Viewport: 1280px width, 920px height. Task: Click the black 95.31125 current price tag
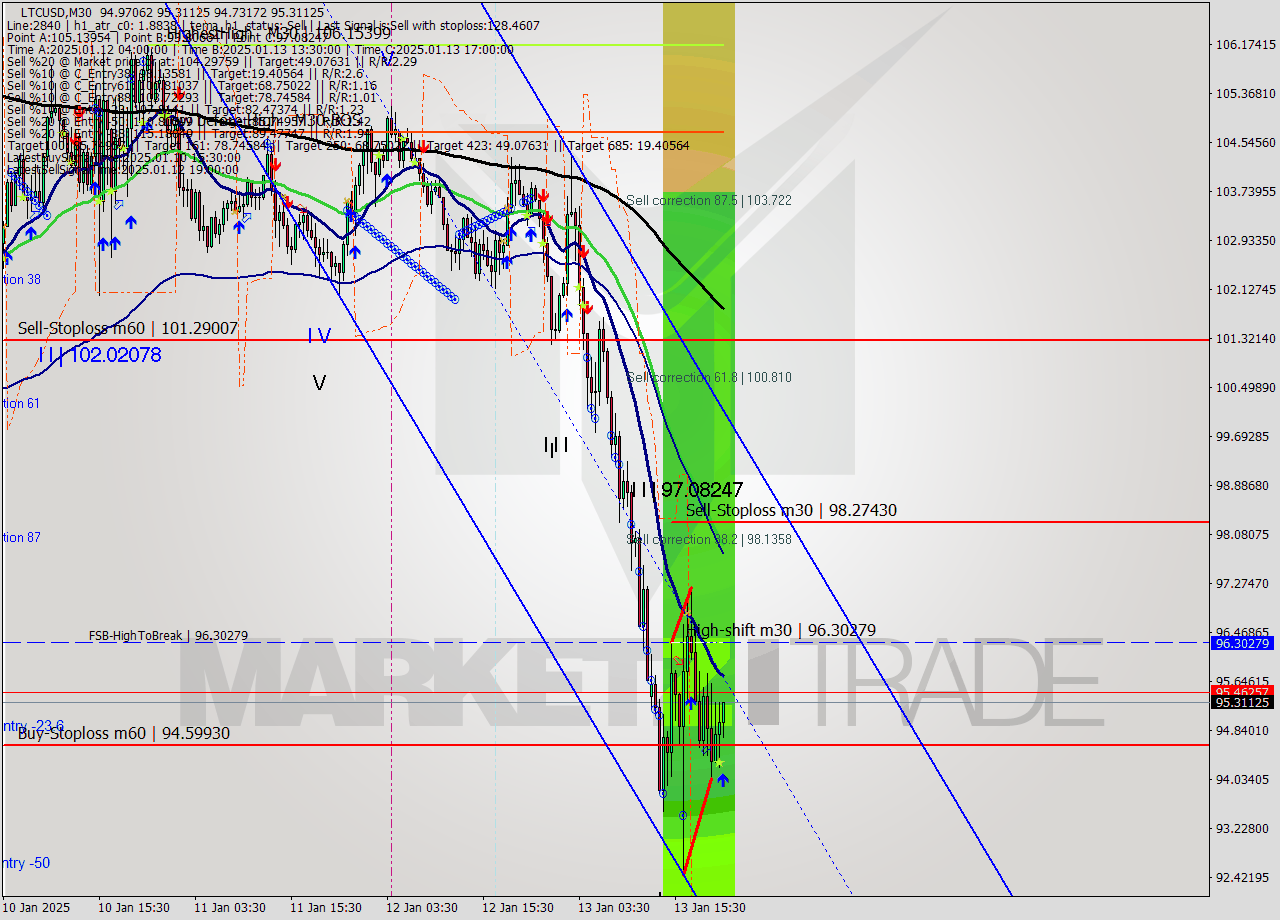(x=1242, y=702)
